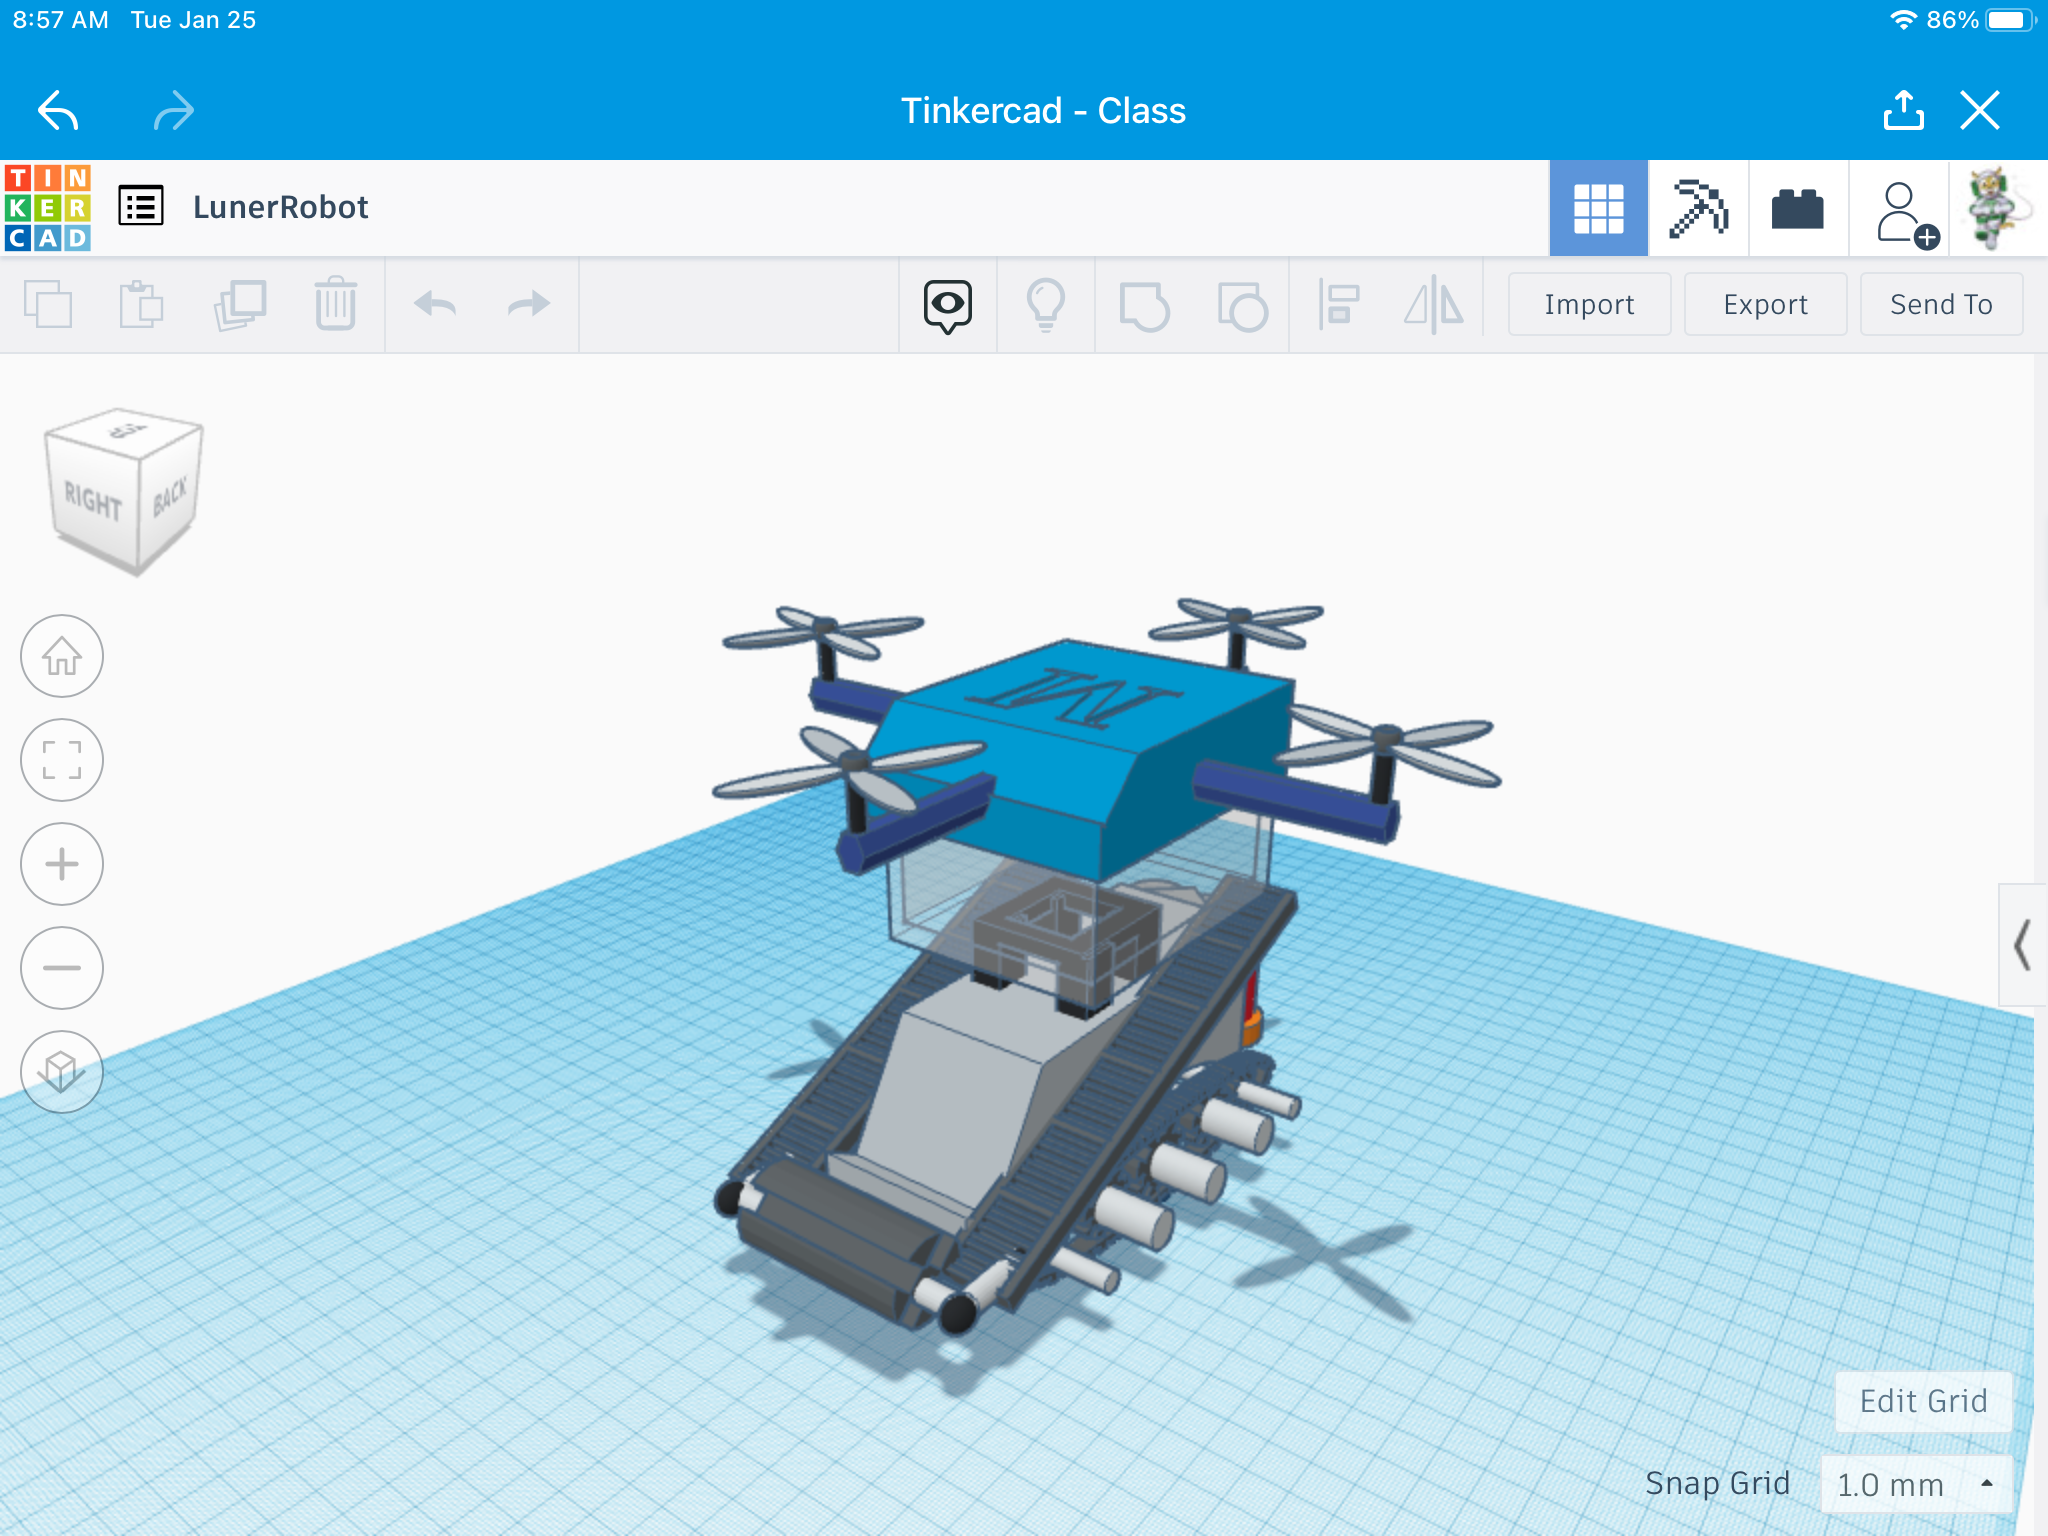
Task: Click the Send To button
Action: 1941,304
